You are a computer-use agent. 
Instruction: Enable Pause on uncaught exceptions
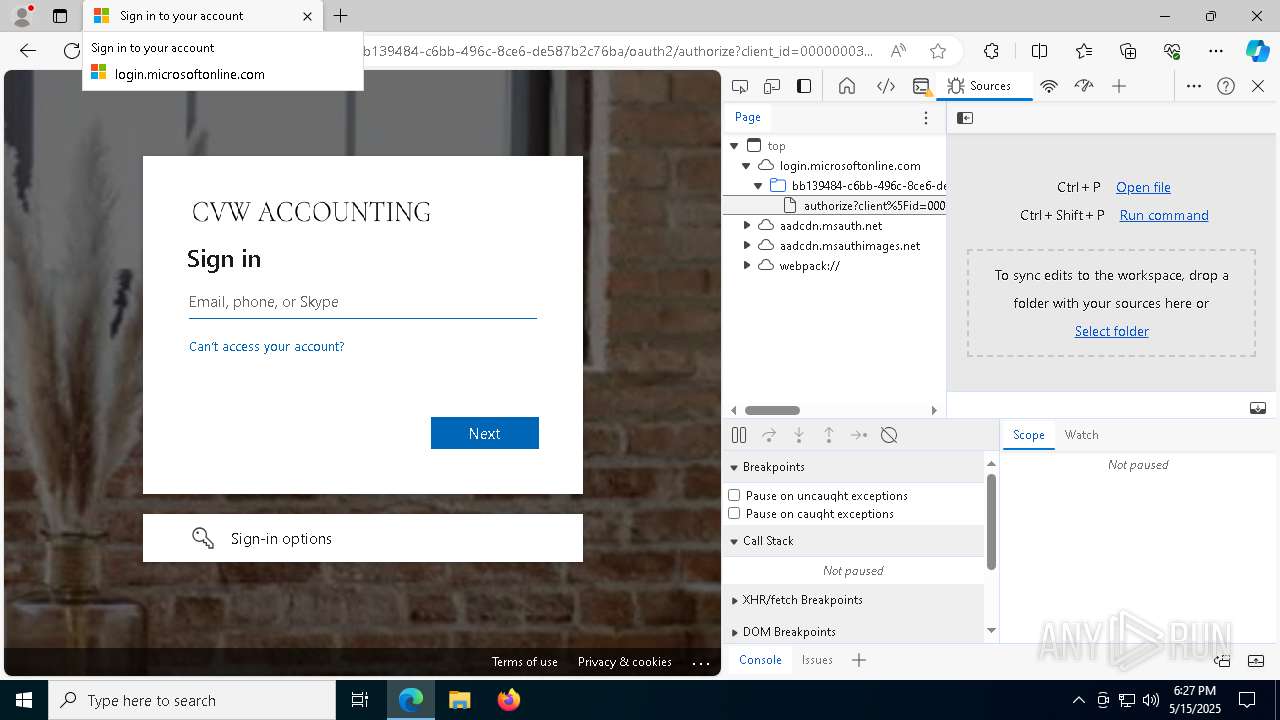pos(734,495)
